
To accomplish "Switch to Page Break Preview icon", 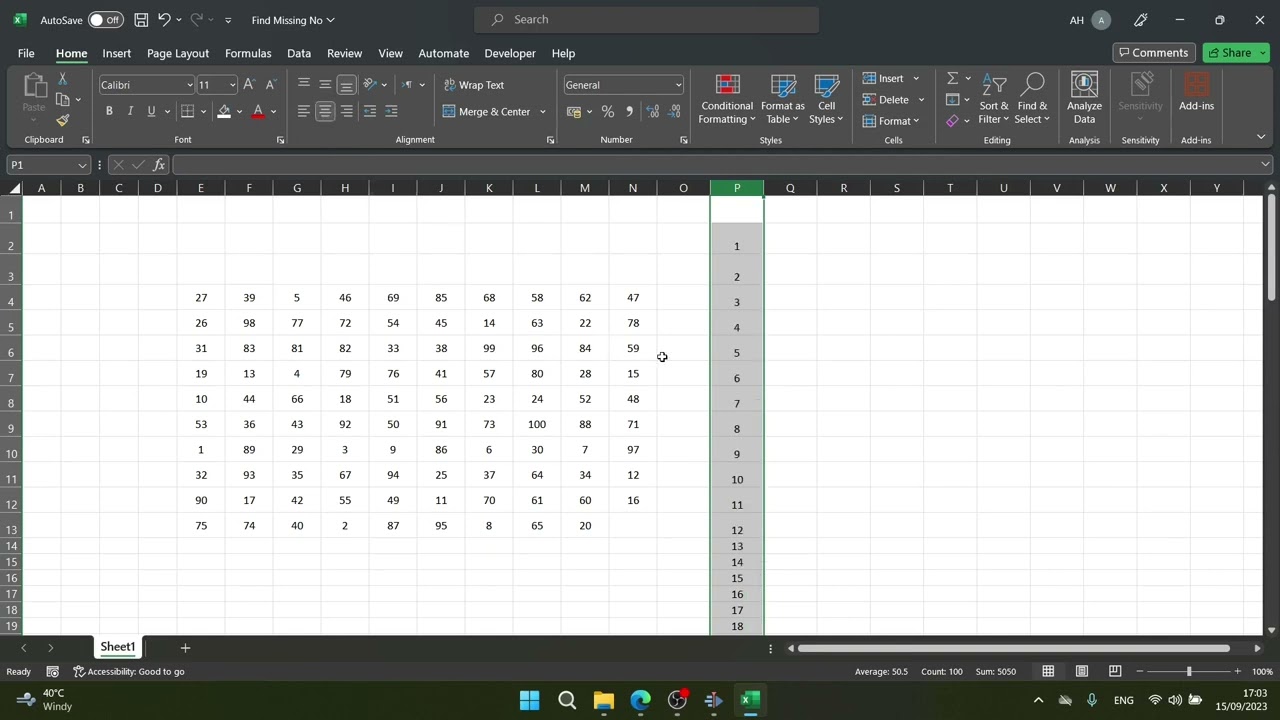I will click(x=1115, y=671).
